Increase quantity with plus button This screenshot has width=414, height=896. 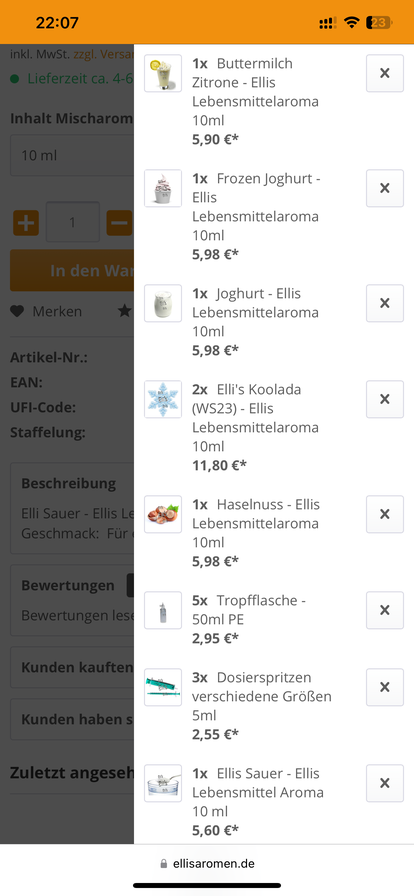point(26,223)
